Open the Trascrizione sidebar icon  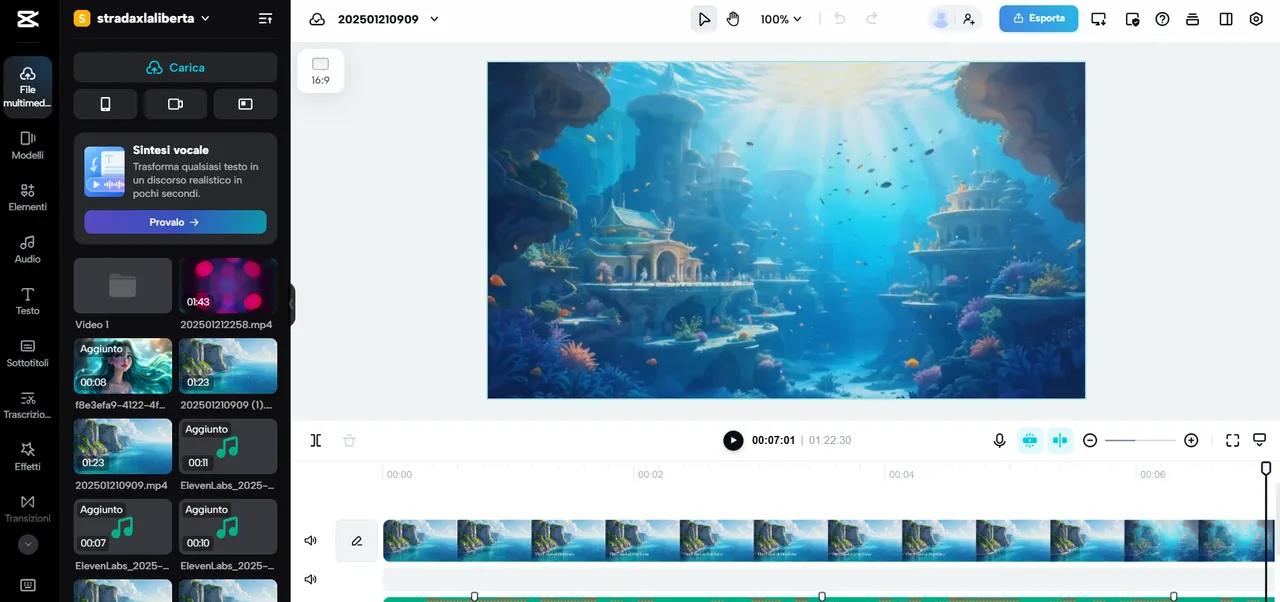[x=28, y=405]
